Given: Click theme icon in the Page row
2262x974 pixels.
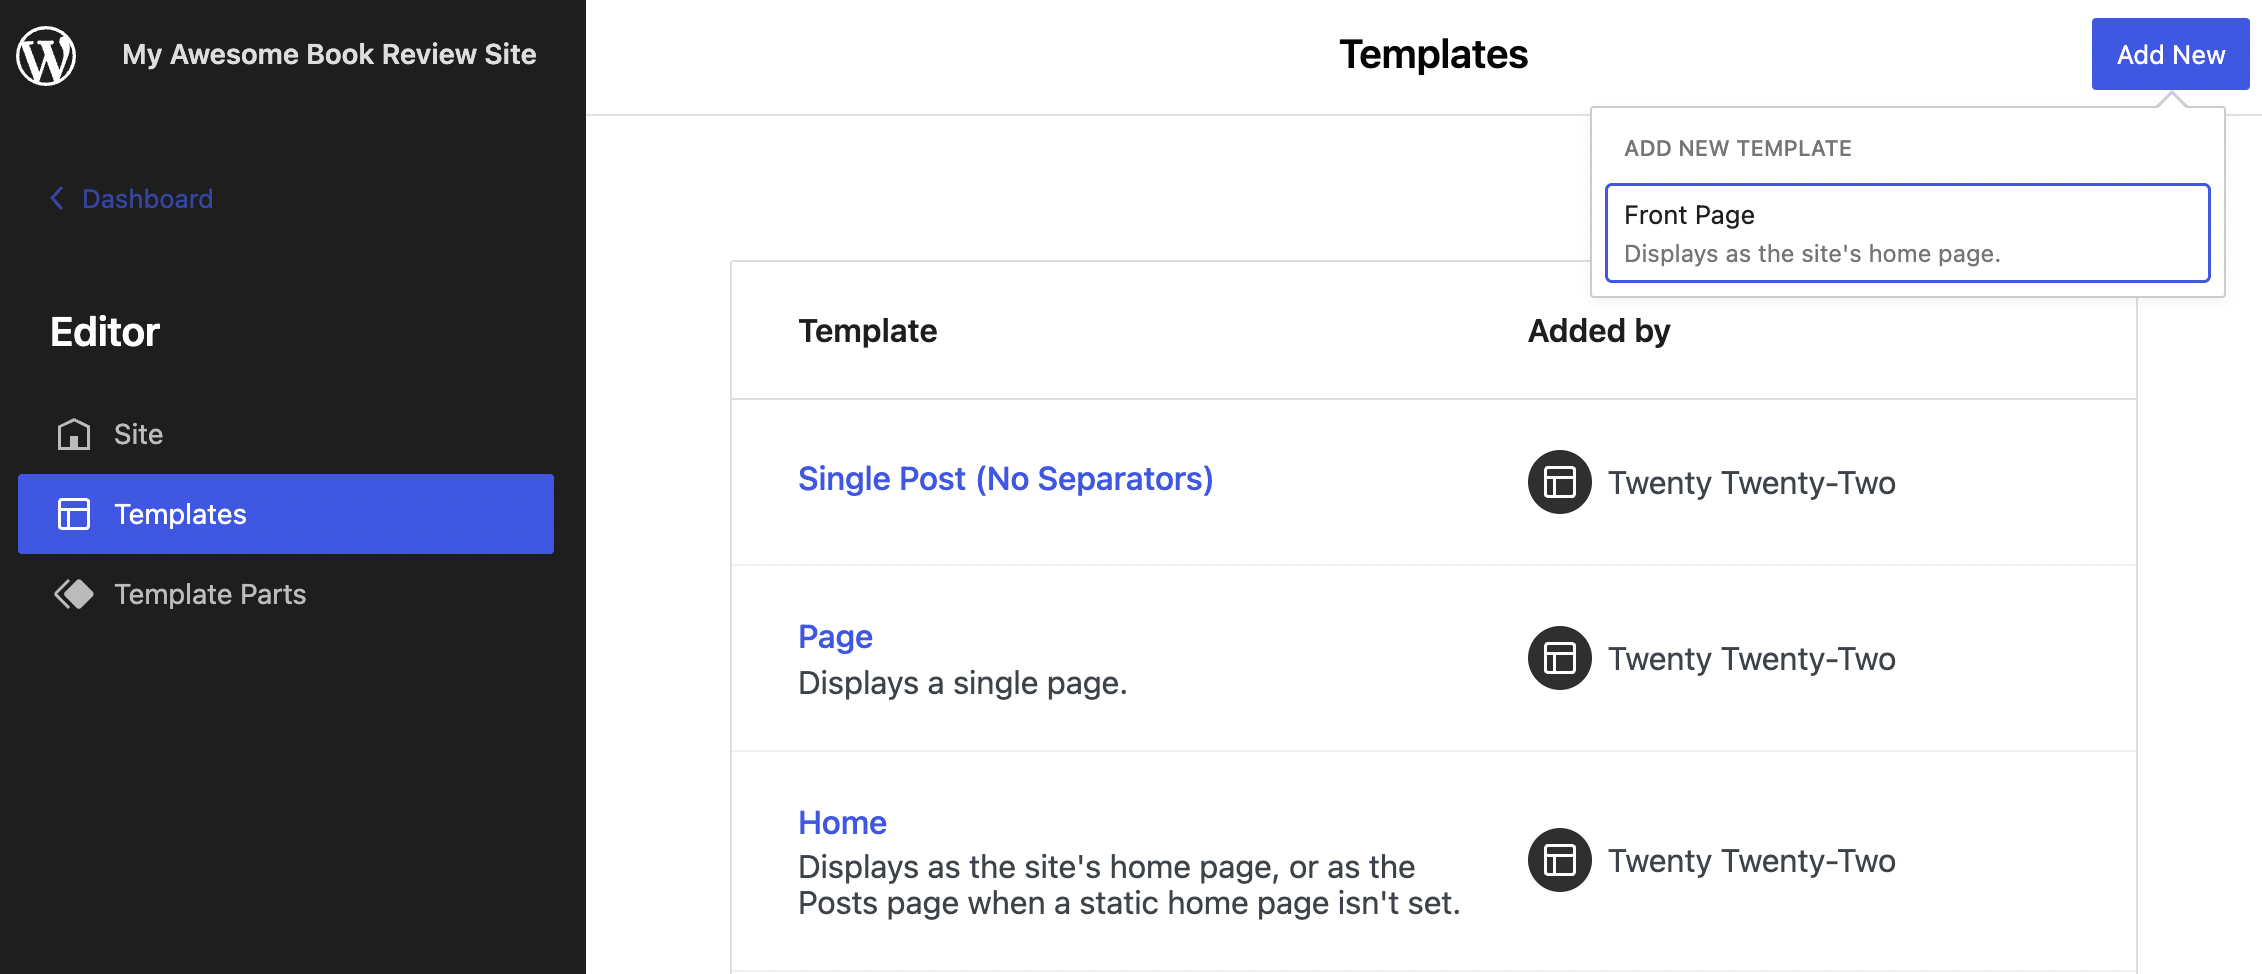Looking at the screenshot, I should tap(1559, 658).
